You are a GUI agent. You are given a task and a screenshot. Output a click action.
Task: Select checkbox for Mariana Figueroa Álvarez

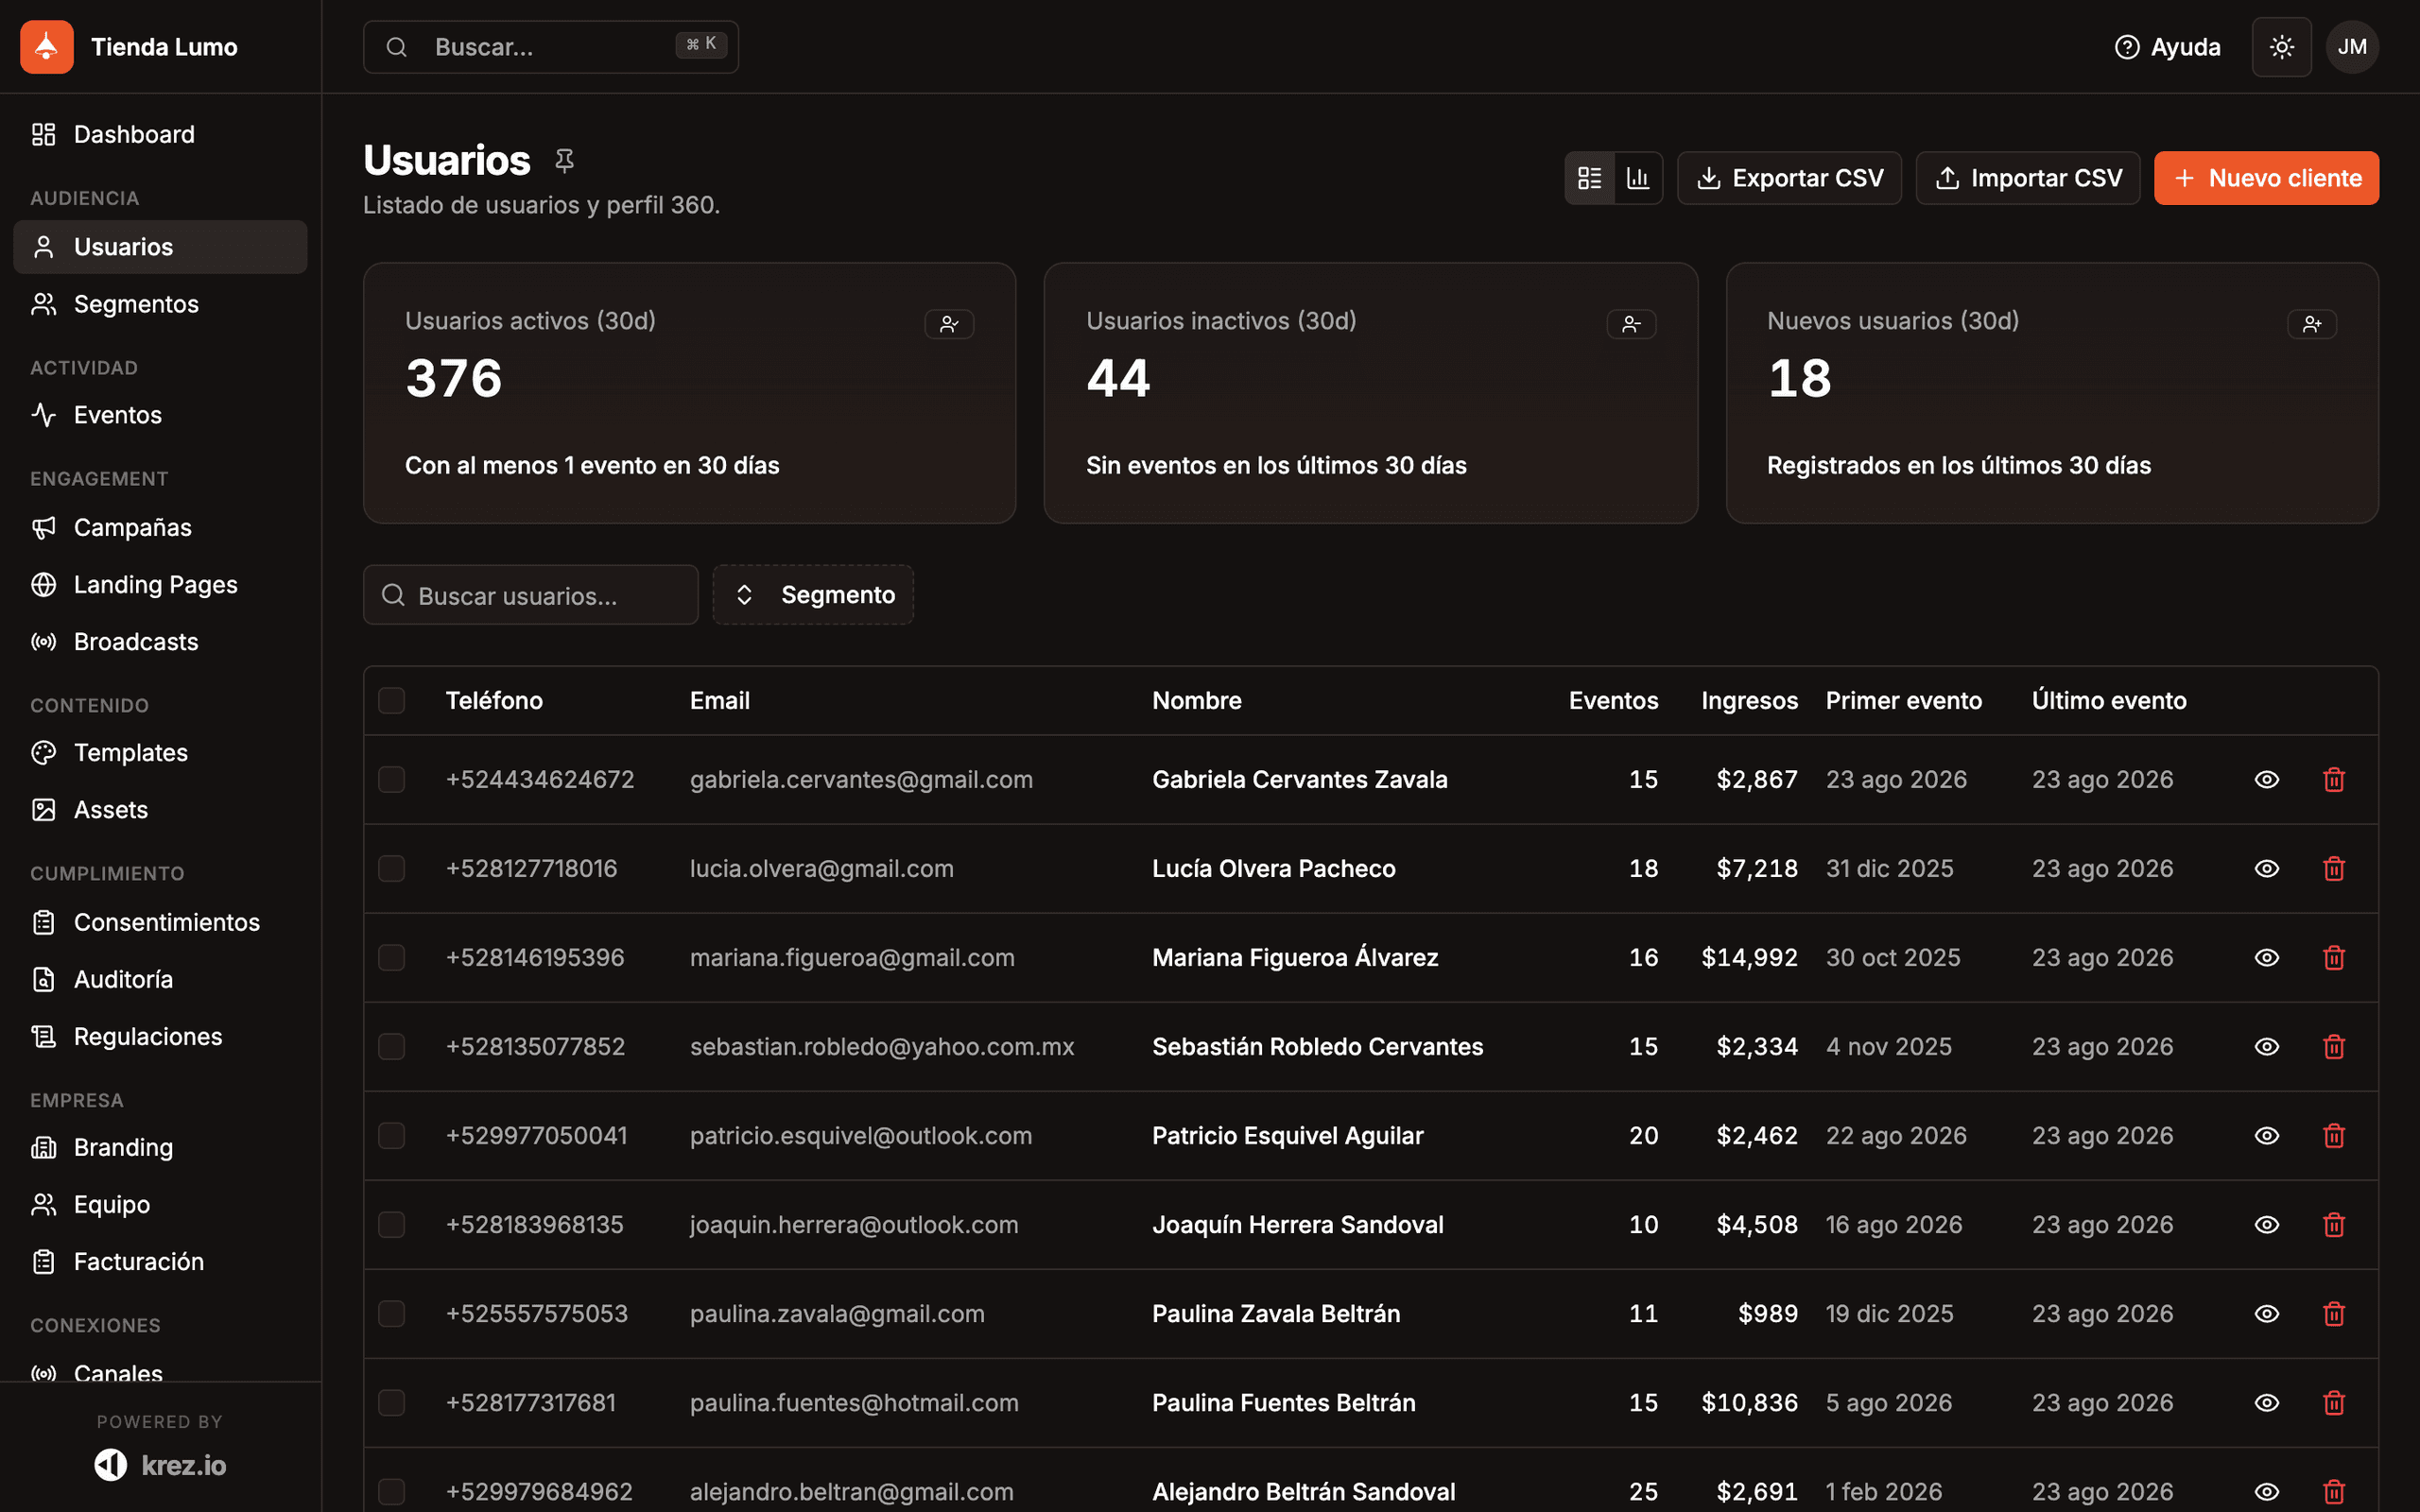391,957
